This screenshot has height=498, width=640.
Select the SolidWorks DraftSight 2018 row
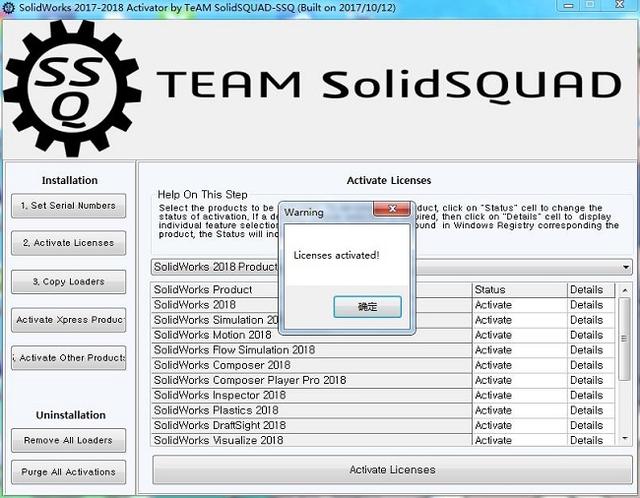click(x=311, y=426)
